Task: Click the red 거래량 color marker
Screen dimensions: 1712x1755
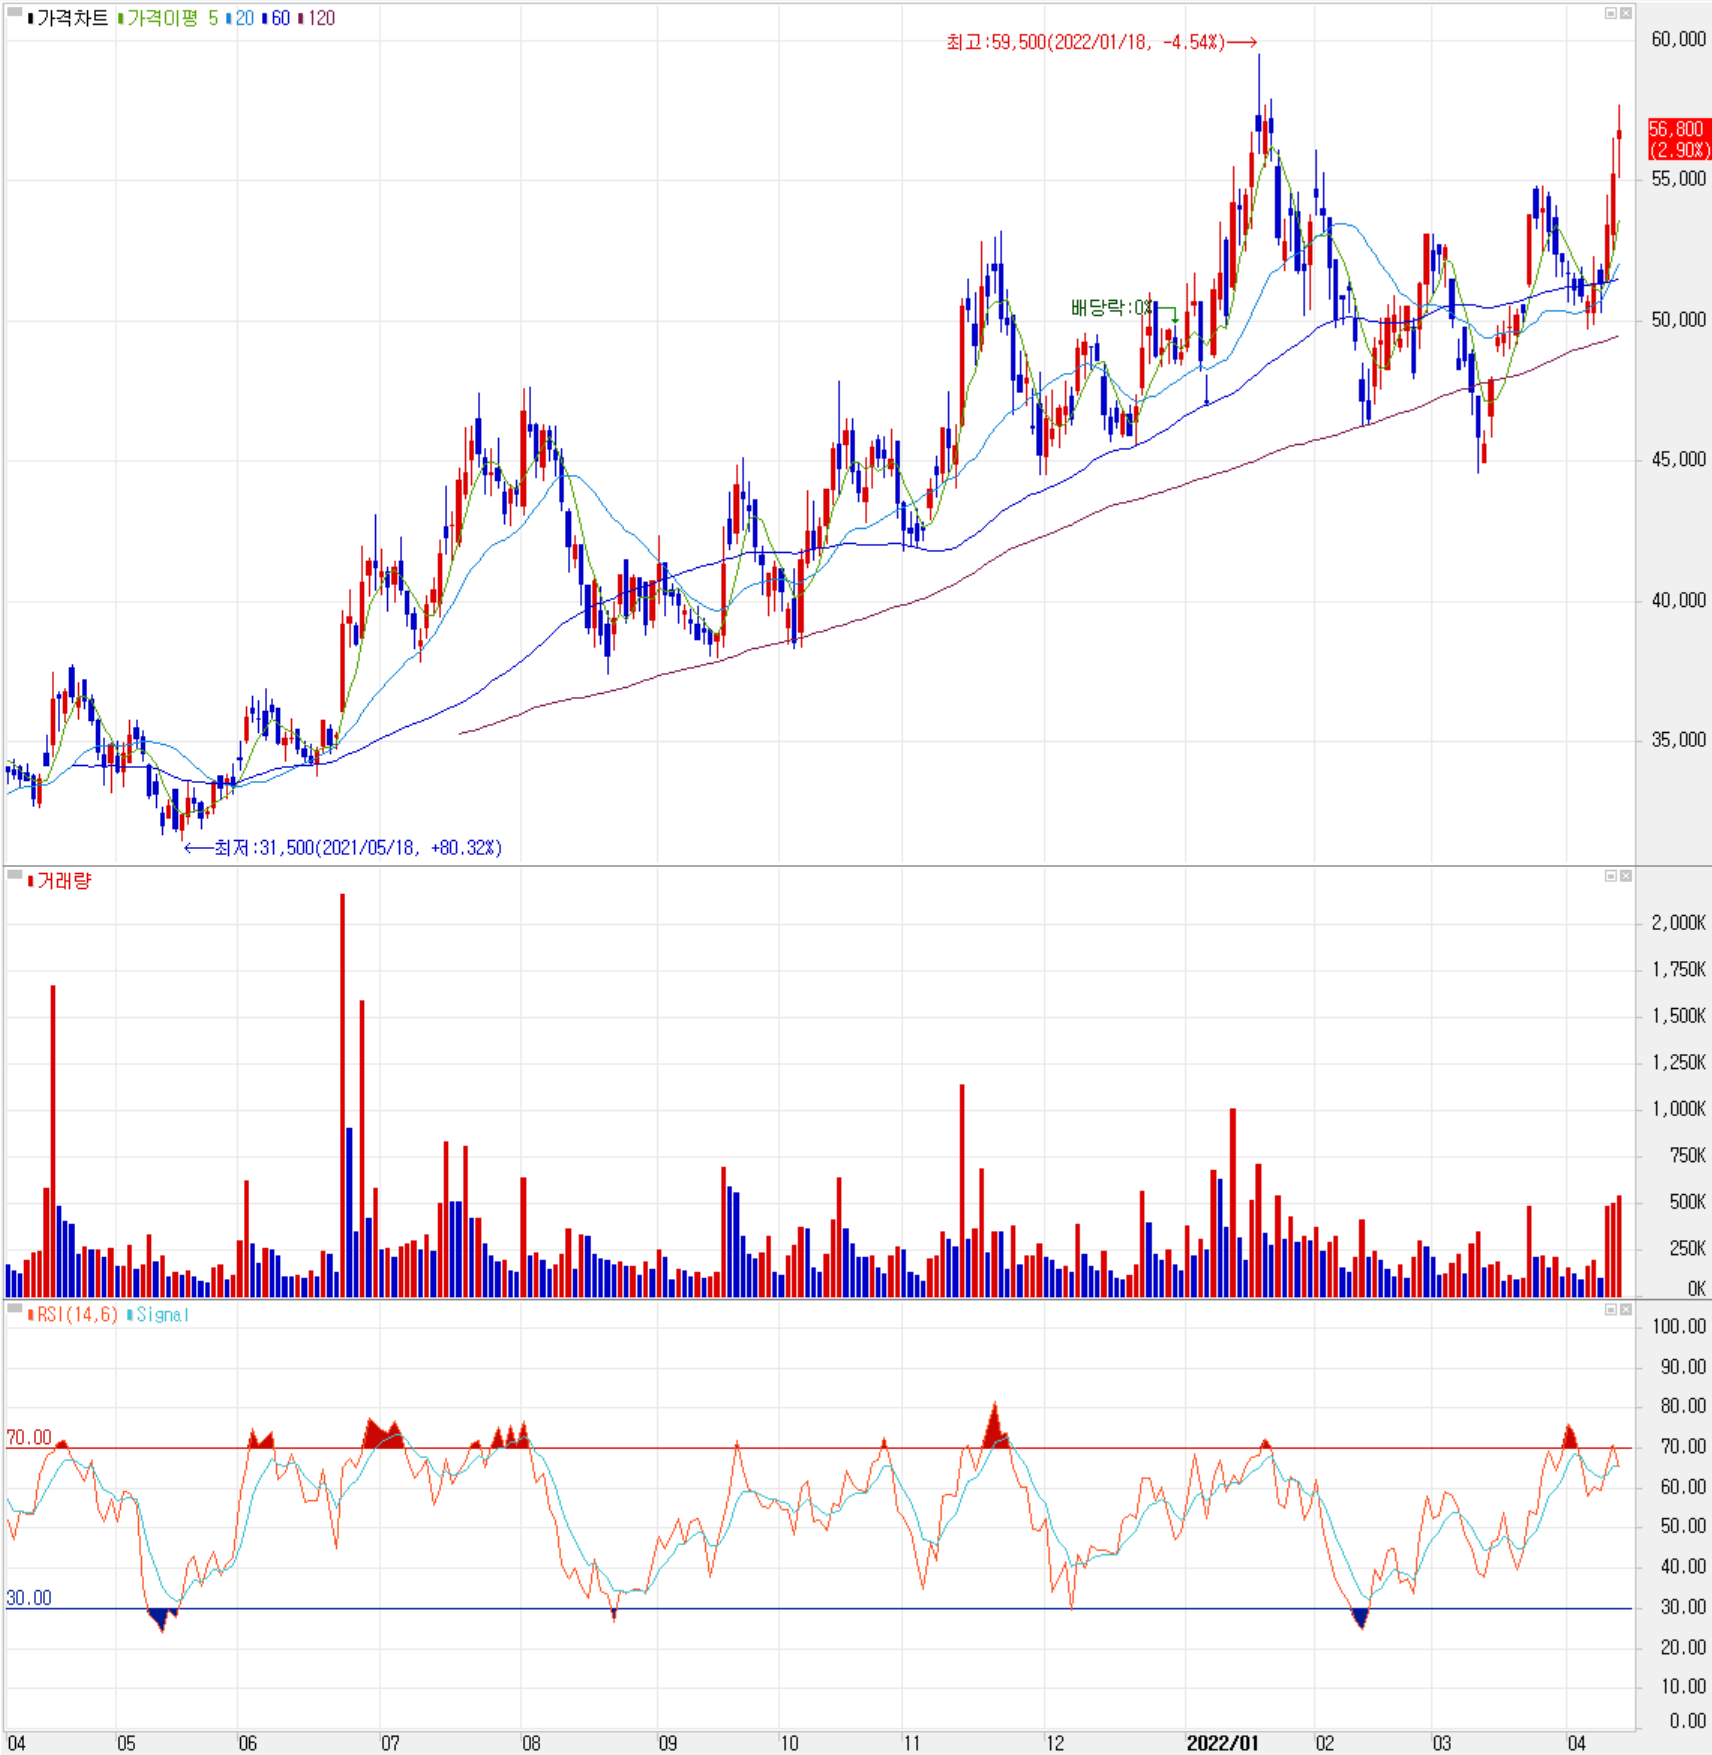Action: (x=31, y=881)
